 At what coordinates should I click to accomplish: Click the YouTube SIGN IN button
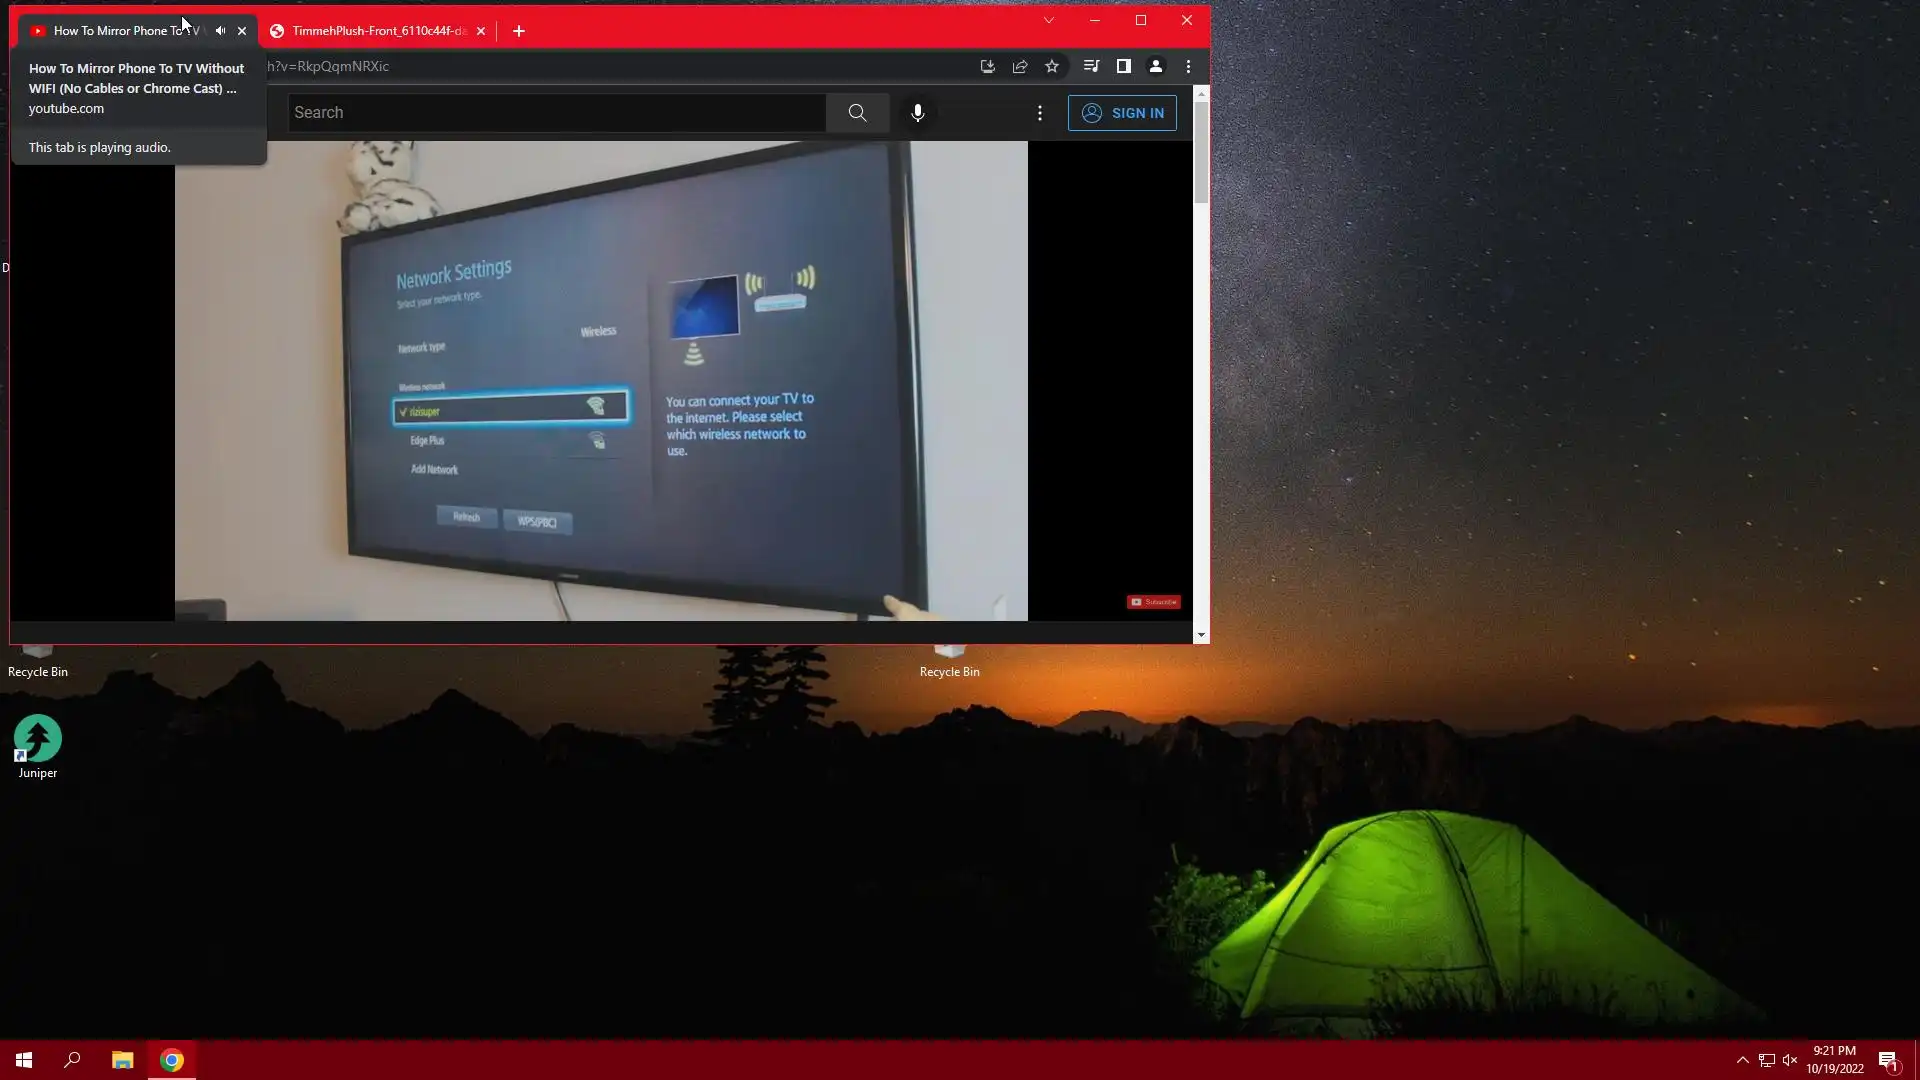1122,113
